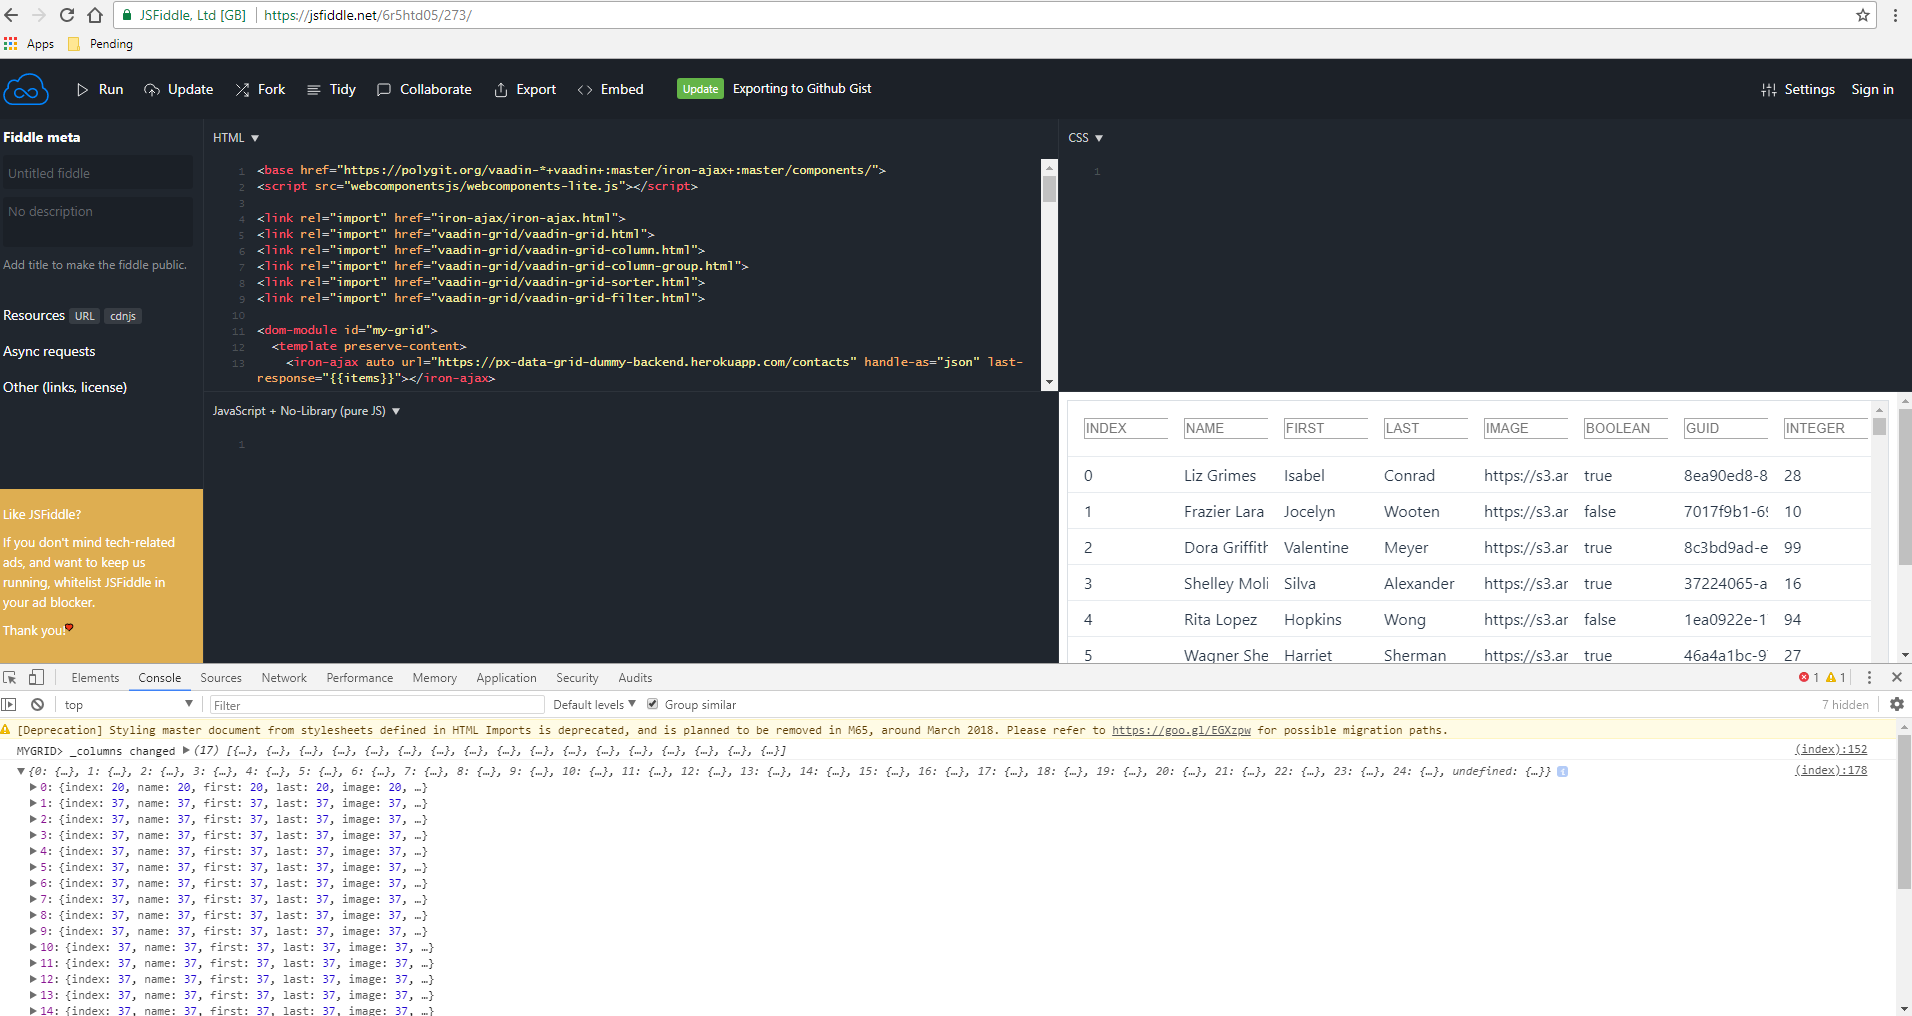Image resolution: width=1912 pixels, height=1016 pixels.
Task: Go back in the browser
Action: click(x=11, y=15)
